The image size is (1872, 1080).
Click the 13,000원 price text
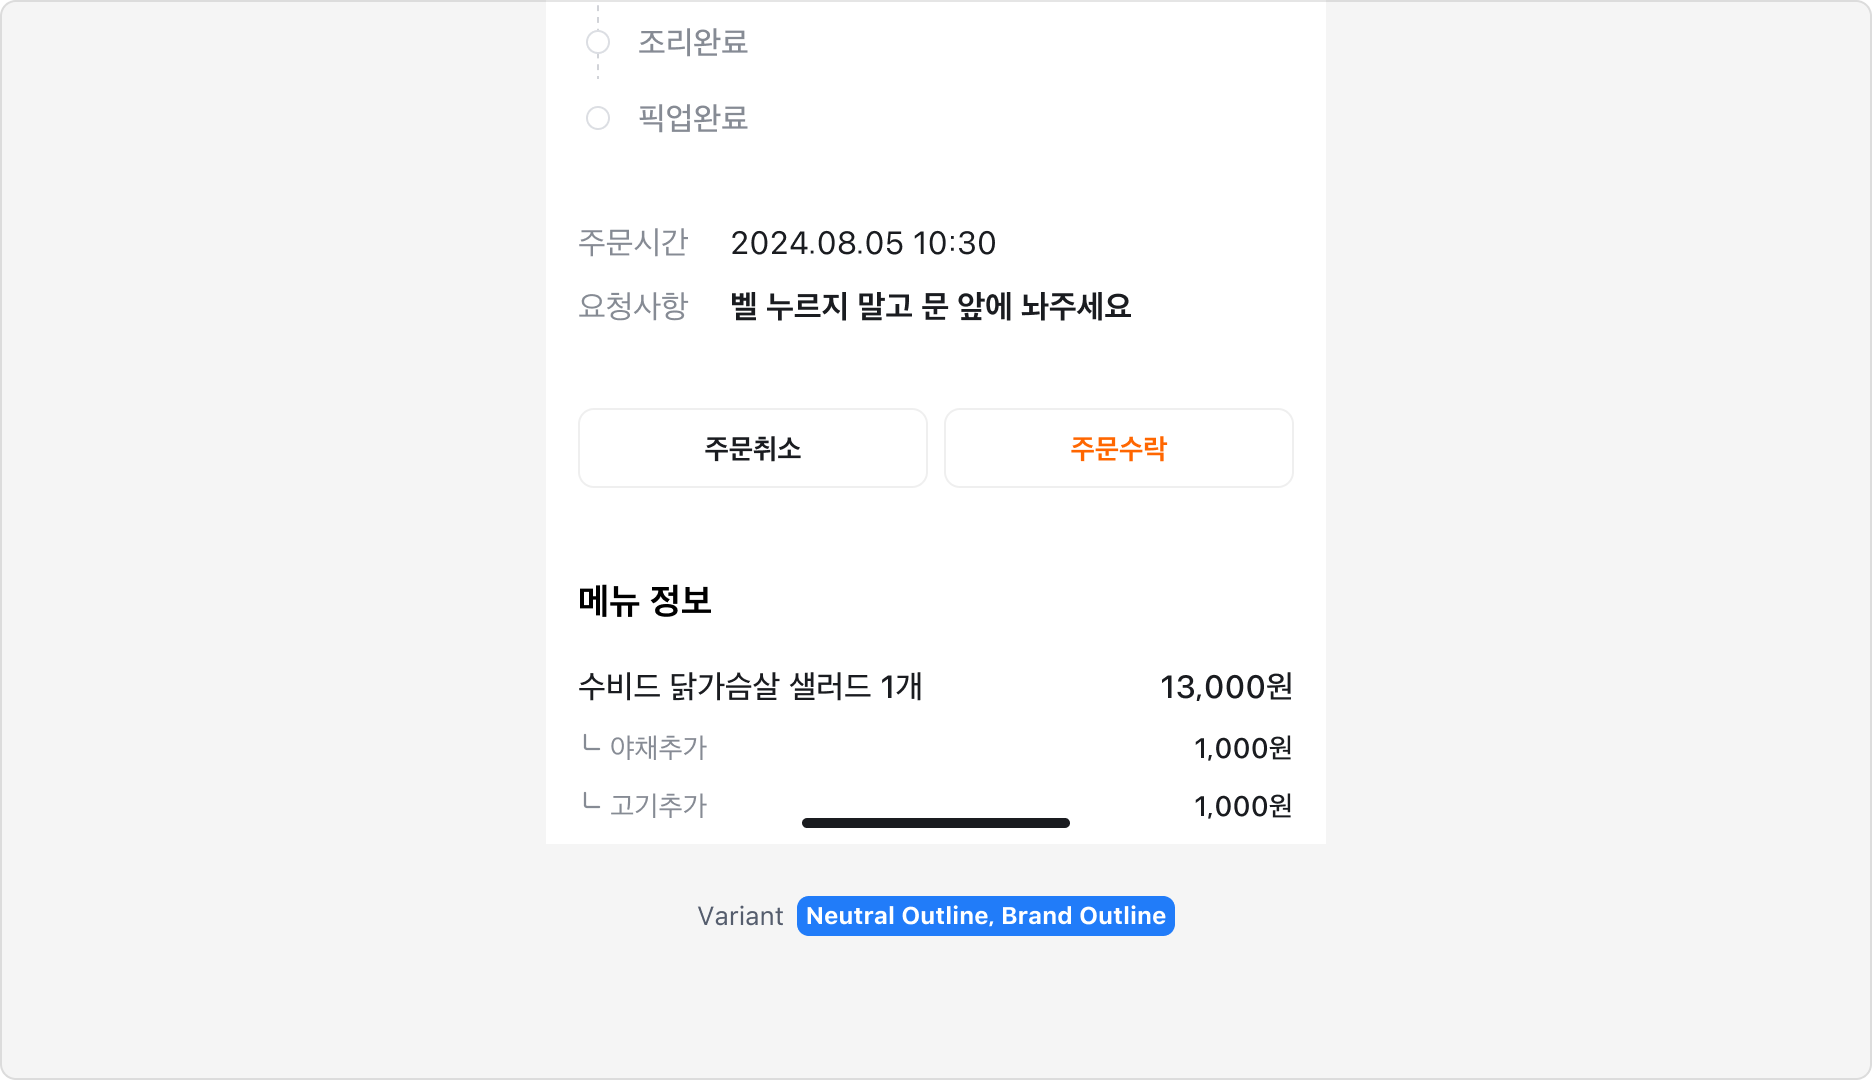click(1226, 687)
